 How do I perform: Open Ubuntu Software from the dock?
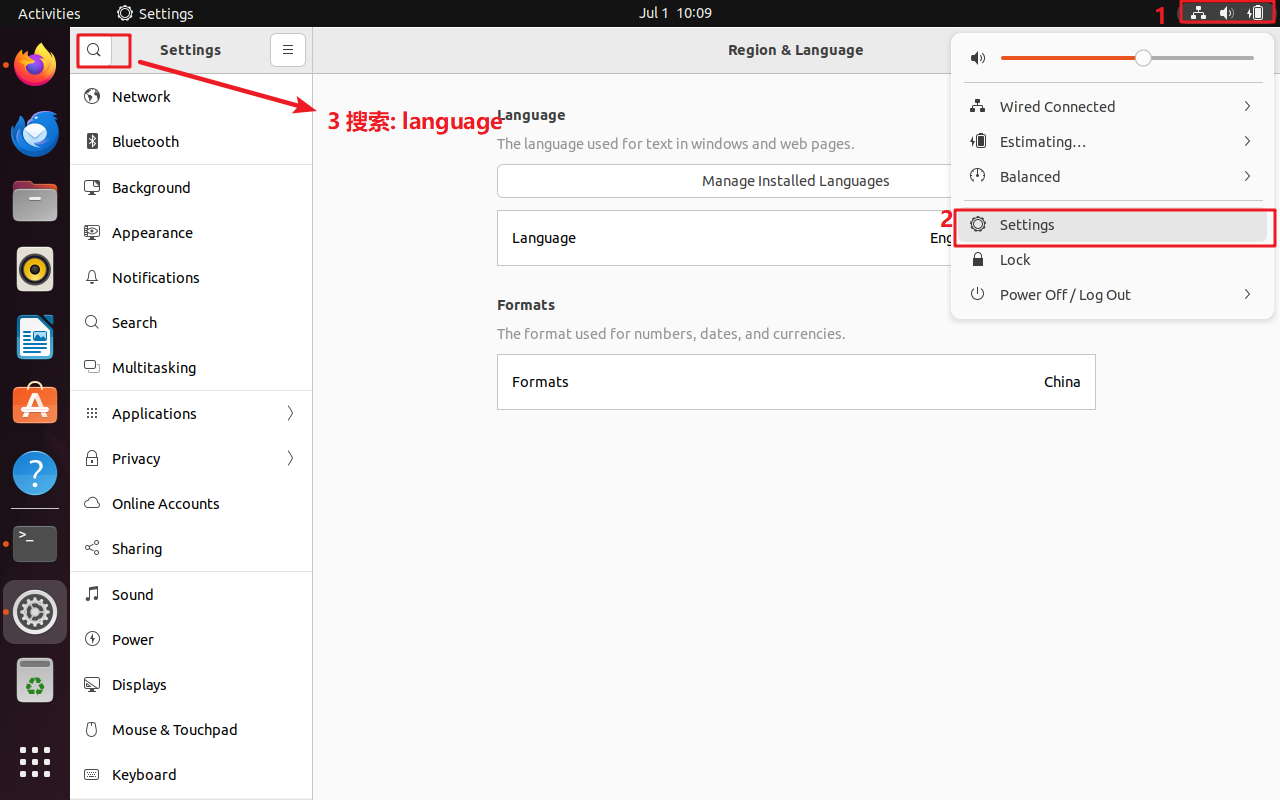tap(35, 405)
